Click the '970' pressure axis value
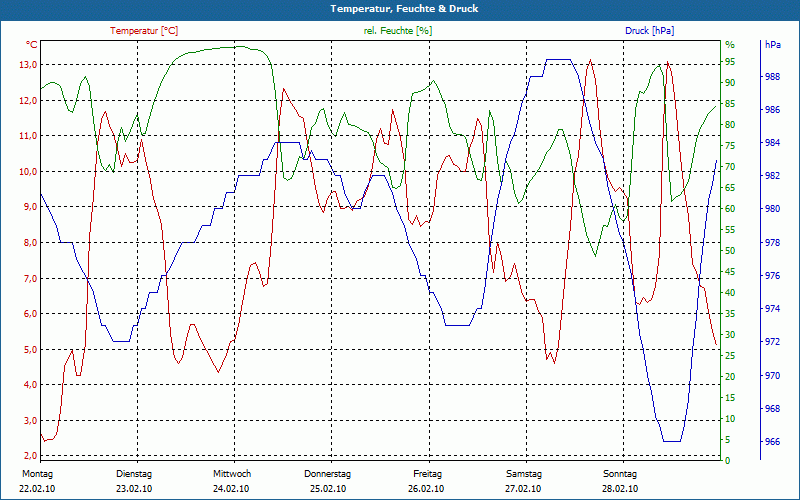The image size is (800, 500). (x=773, y=376)
